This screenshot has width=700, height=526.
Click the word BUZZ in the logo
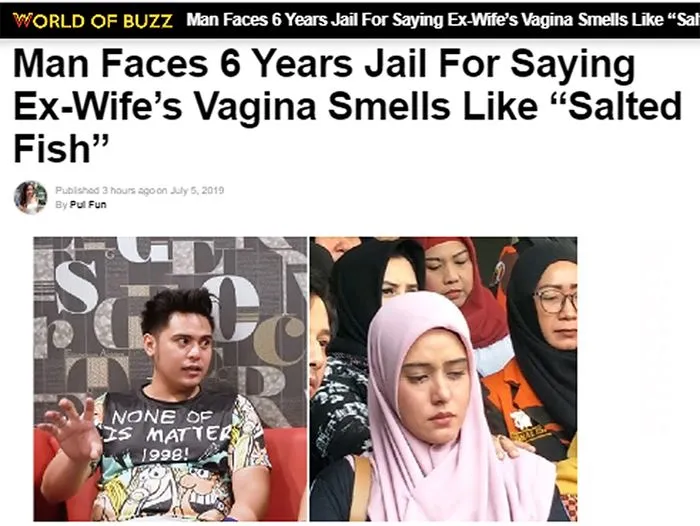(148, 21)
